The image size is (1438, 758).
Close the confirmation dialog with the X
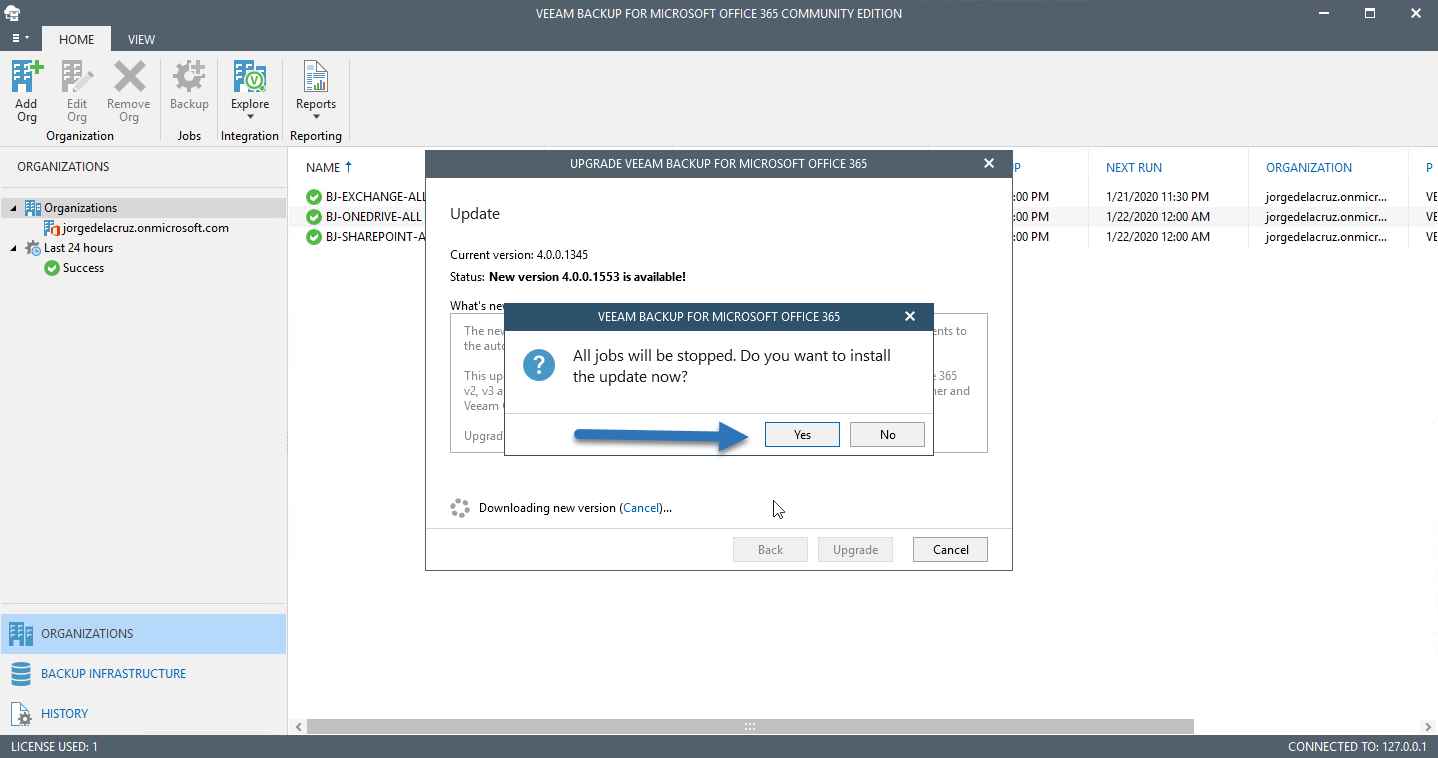[x=910, y=316]
